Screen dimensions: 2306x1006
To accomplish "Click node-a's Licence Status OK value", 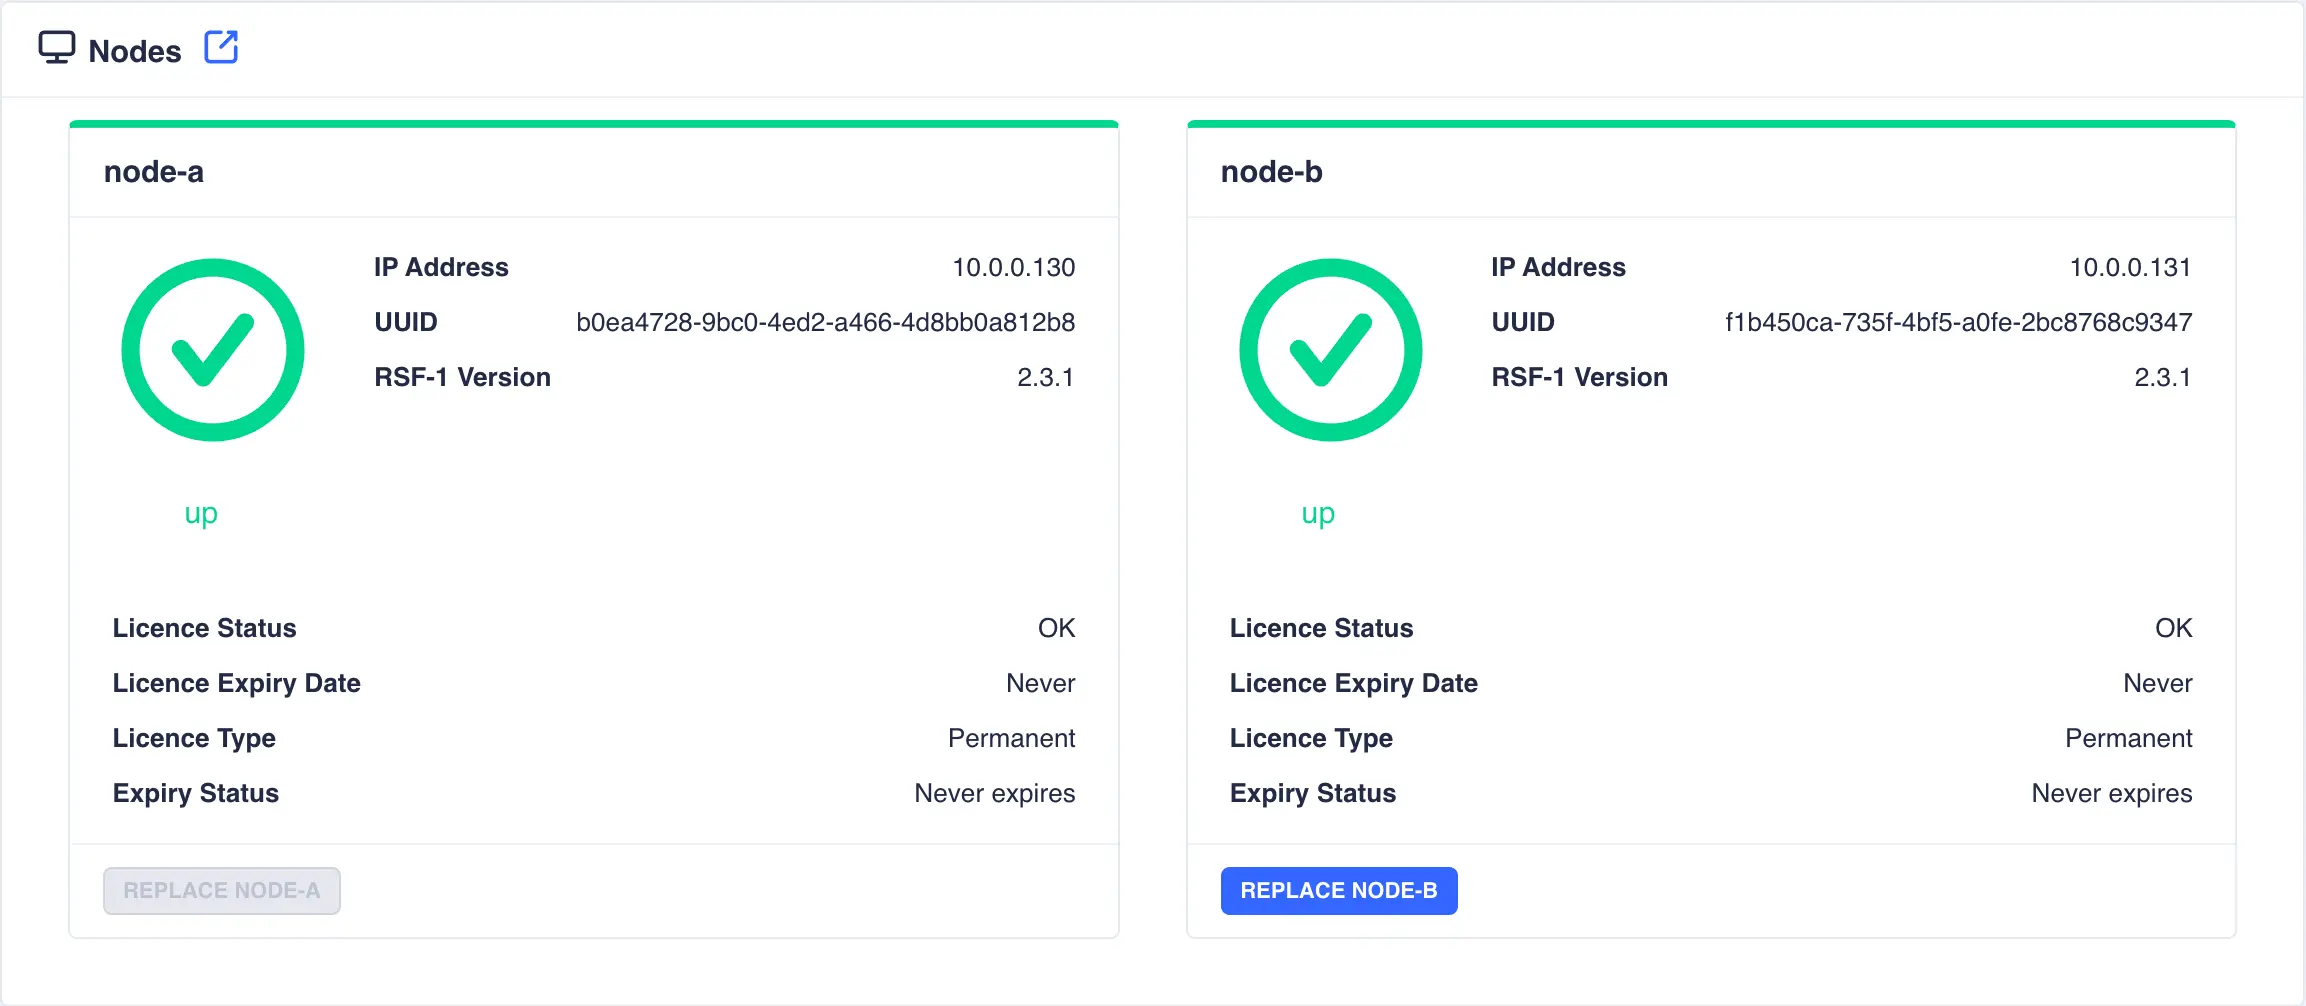I will click(x=1058, y=627).
